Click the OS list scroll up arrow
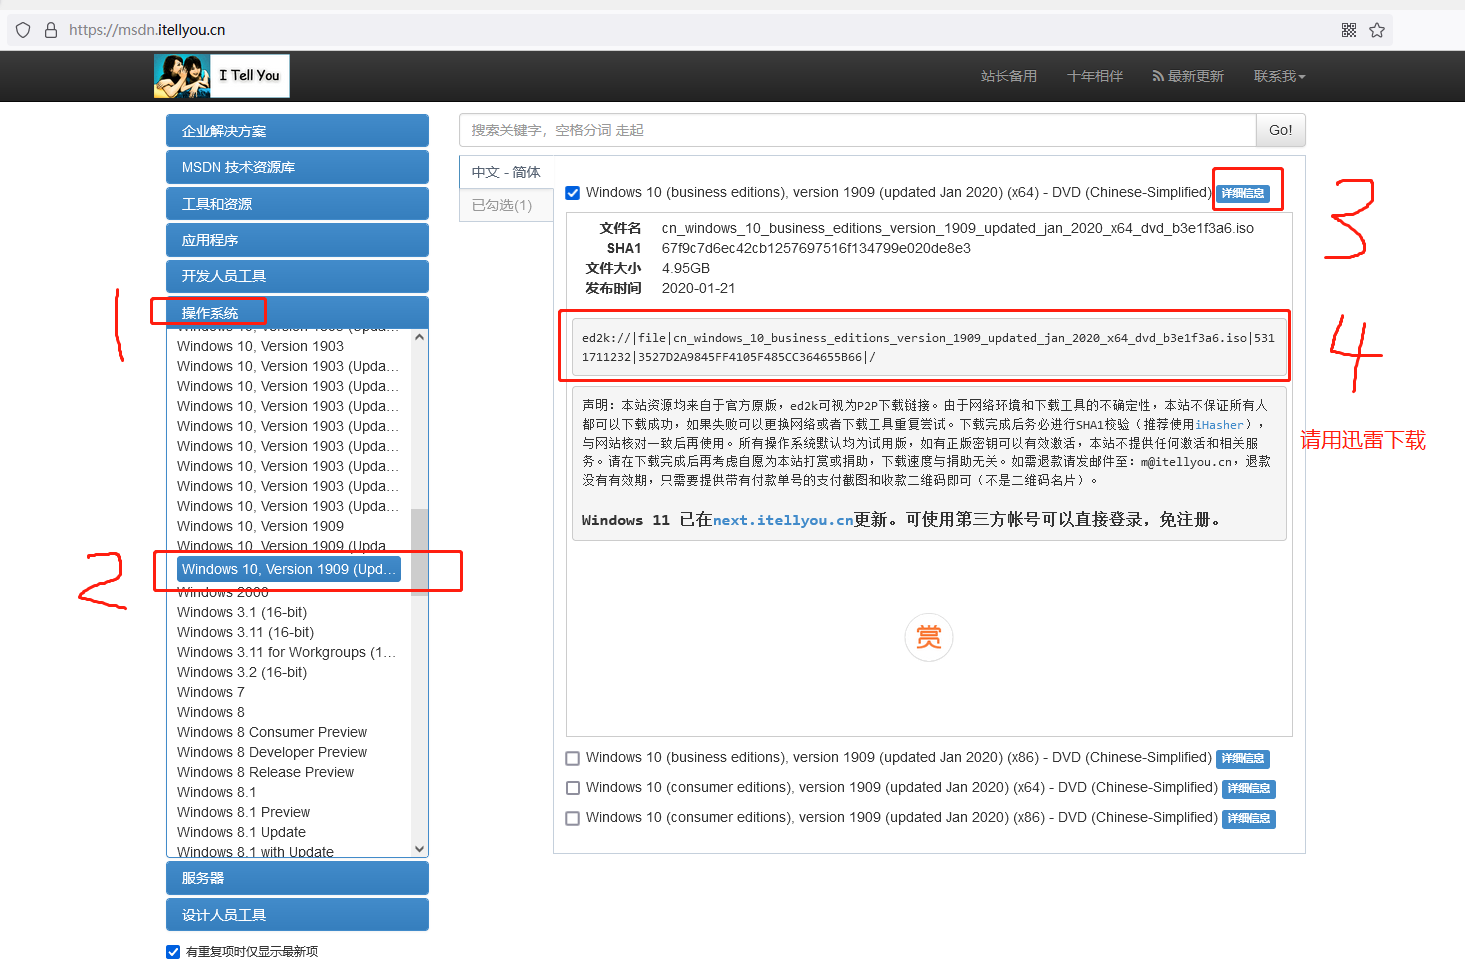 (420, 338)
